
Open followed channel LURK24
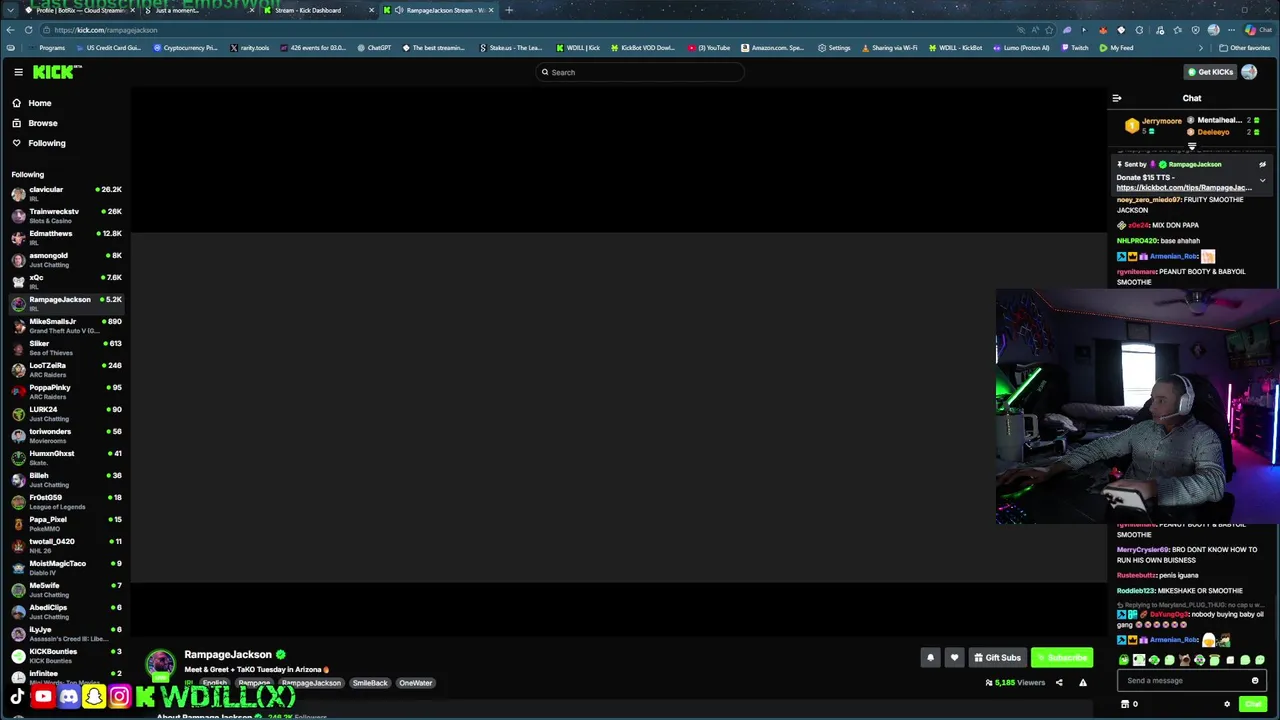tap(66, 414)
